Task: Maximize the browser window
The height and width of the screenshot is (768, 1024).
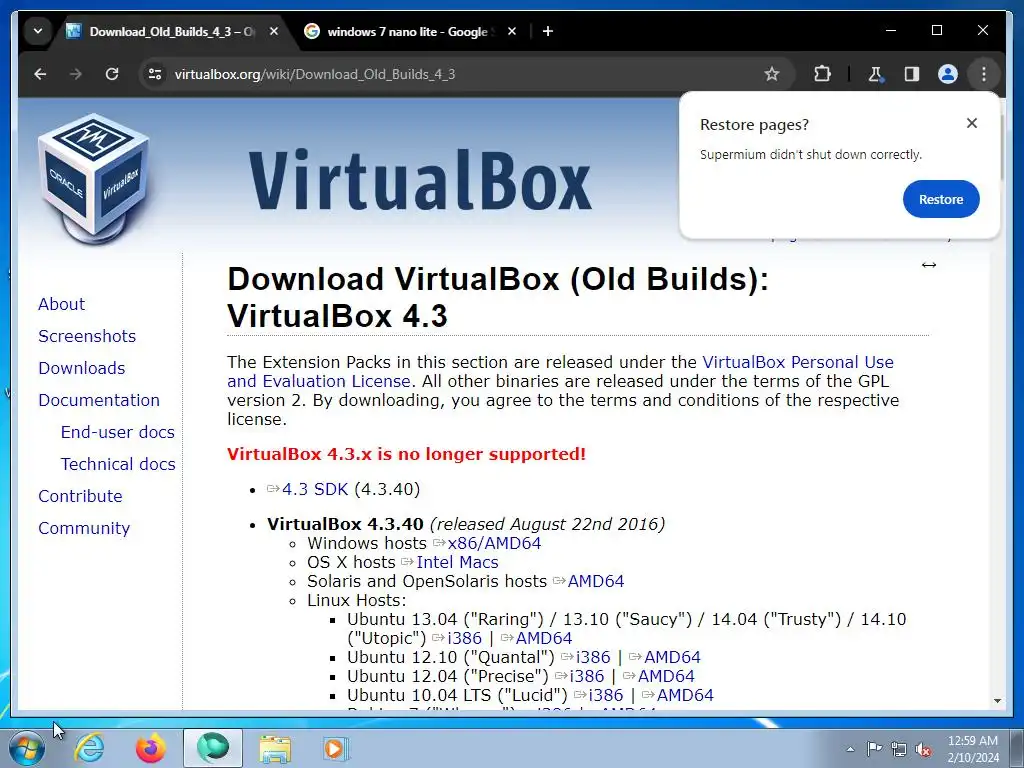Action: pyautogui.click(x=936, y=30)
